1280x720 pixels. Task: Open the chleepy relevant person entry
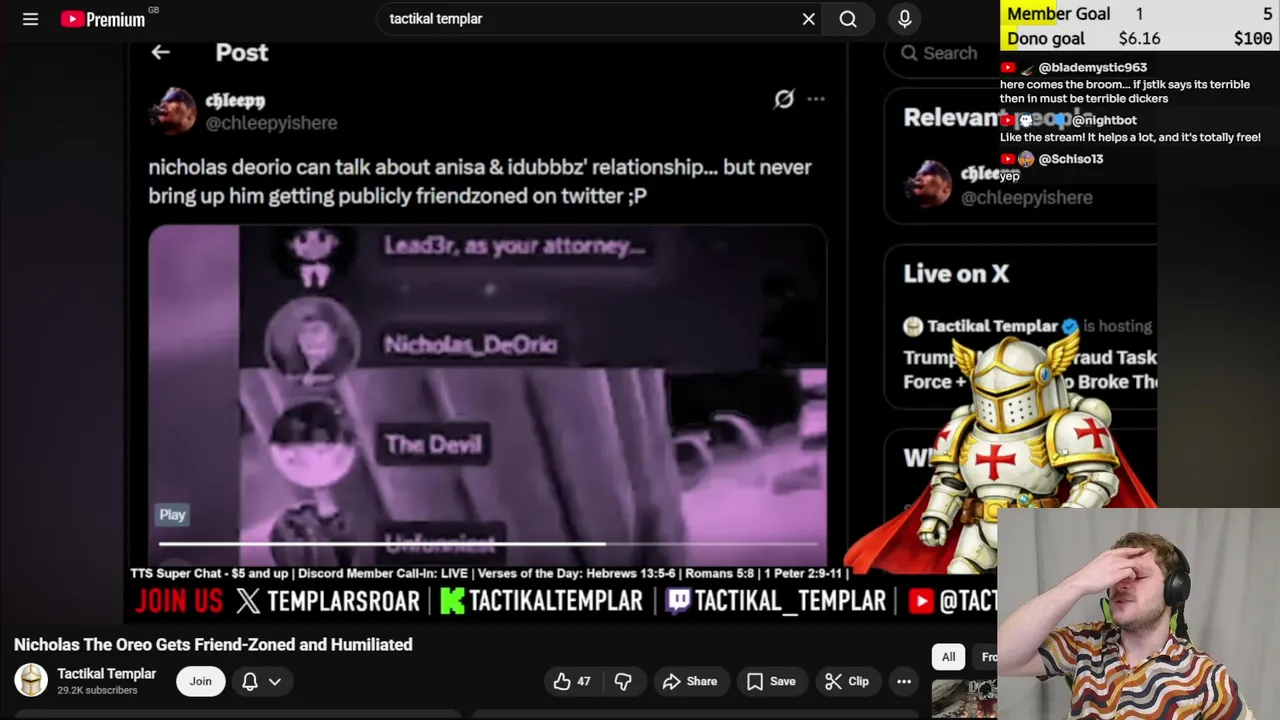[1020, 185]
